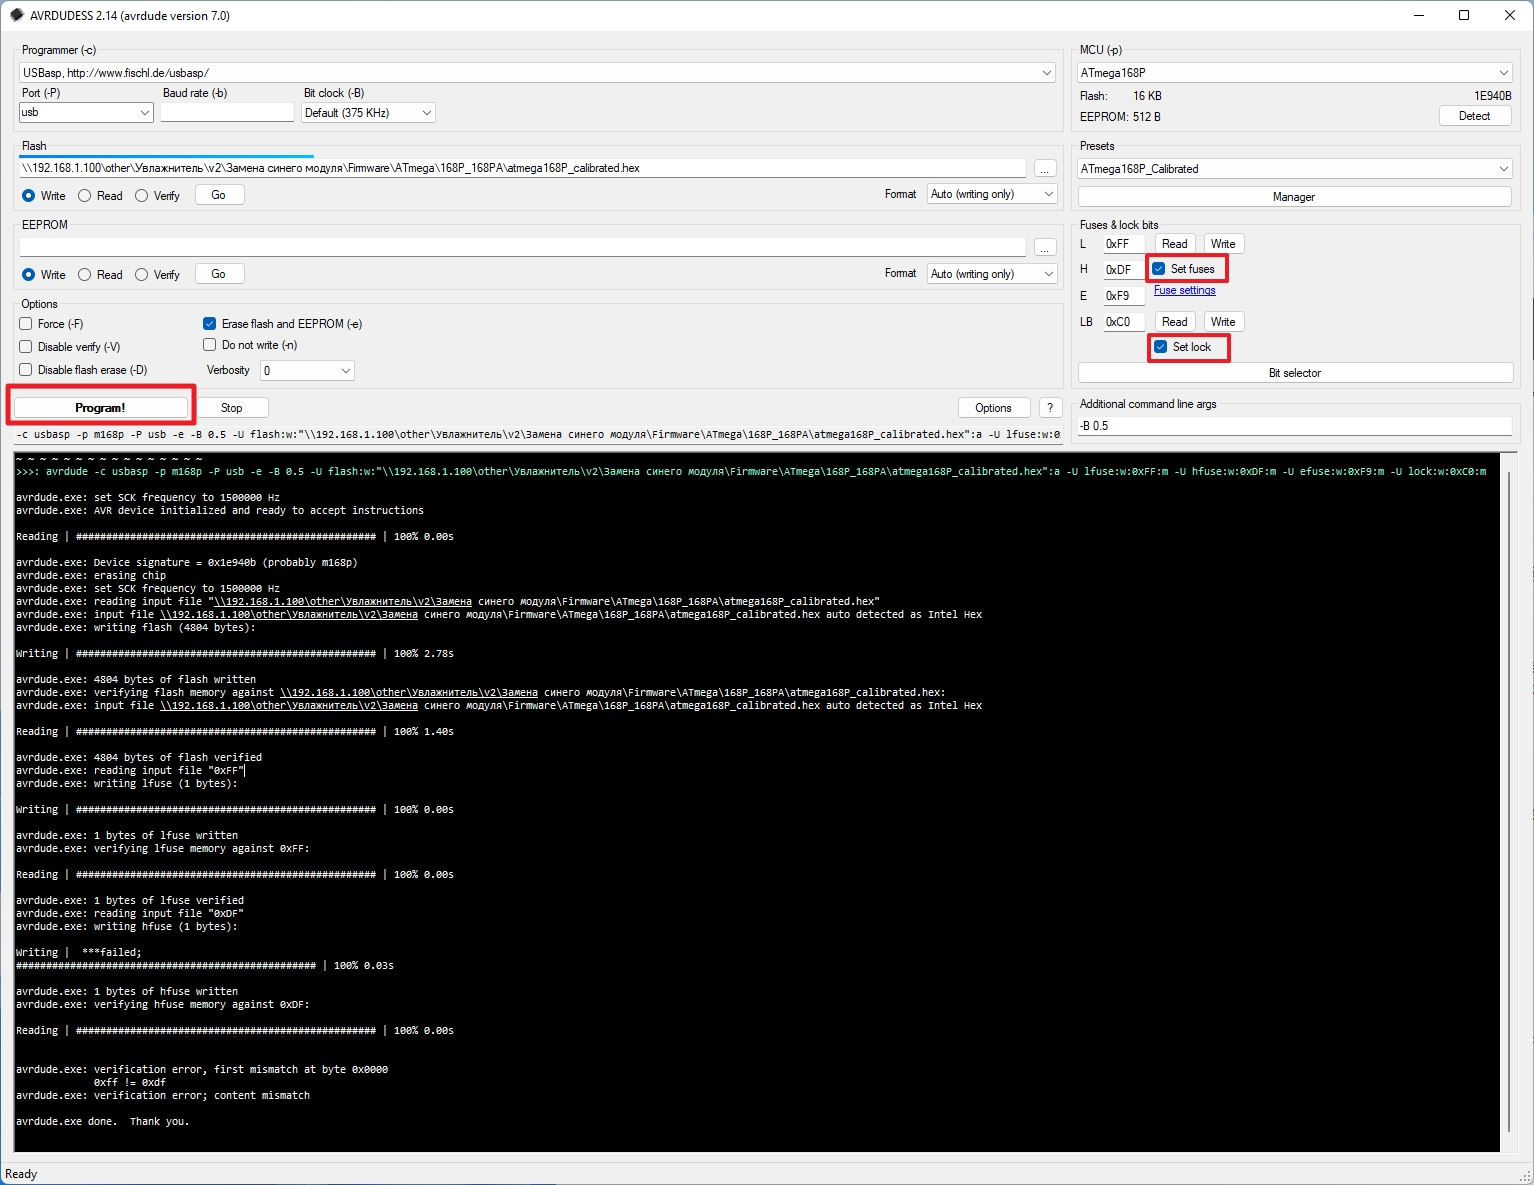Viewport: 1534px width, 1185px height.
Task: Write the fuses with Write button
Action: point(1223,244)
